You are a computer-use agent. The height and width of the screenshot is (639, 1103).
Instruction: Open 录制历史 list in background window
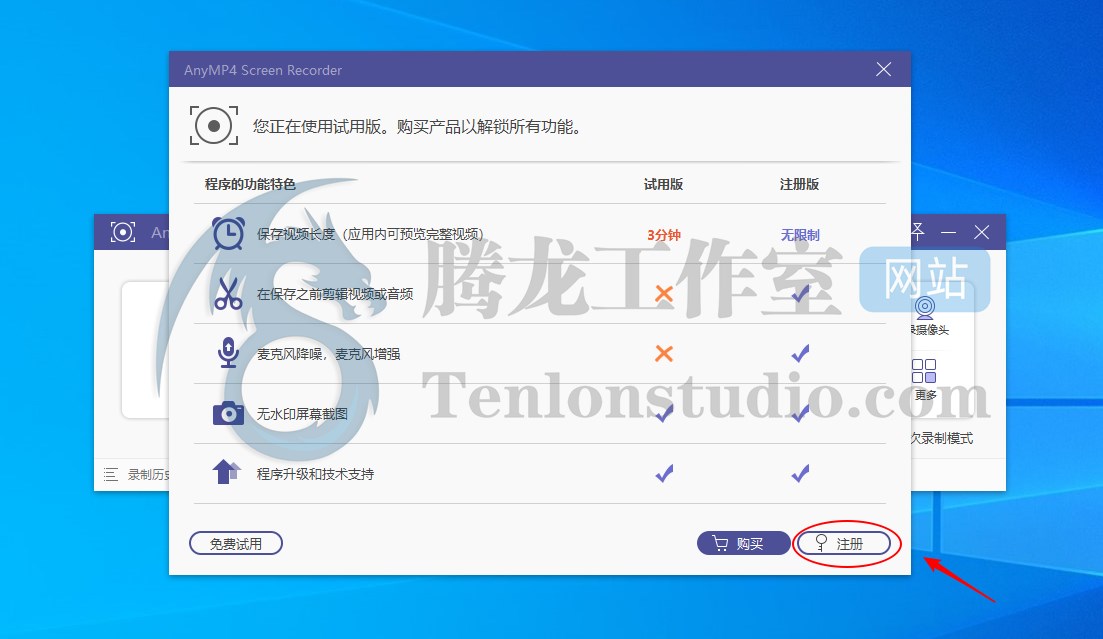click(137, 474)
